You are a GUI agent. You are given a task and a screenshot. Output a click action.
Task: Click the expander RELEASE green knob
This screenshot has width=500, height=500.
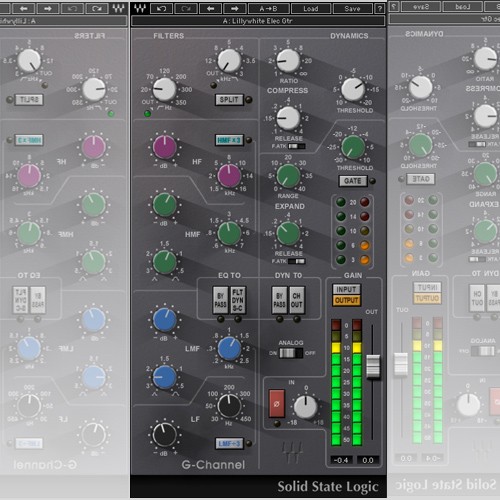(288, 233)
